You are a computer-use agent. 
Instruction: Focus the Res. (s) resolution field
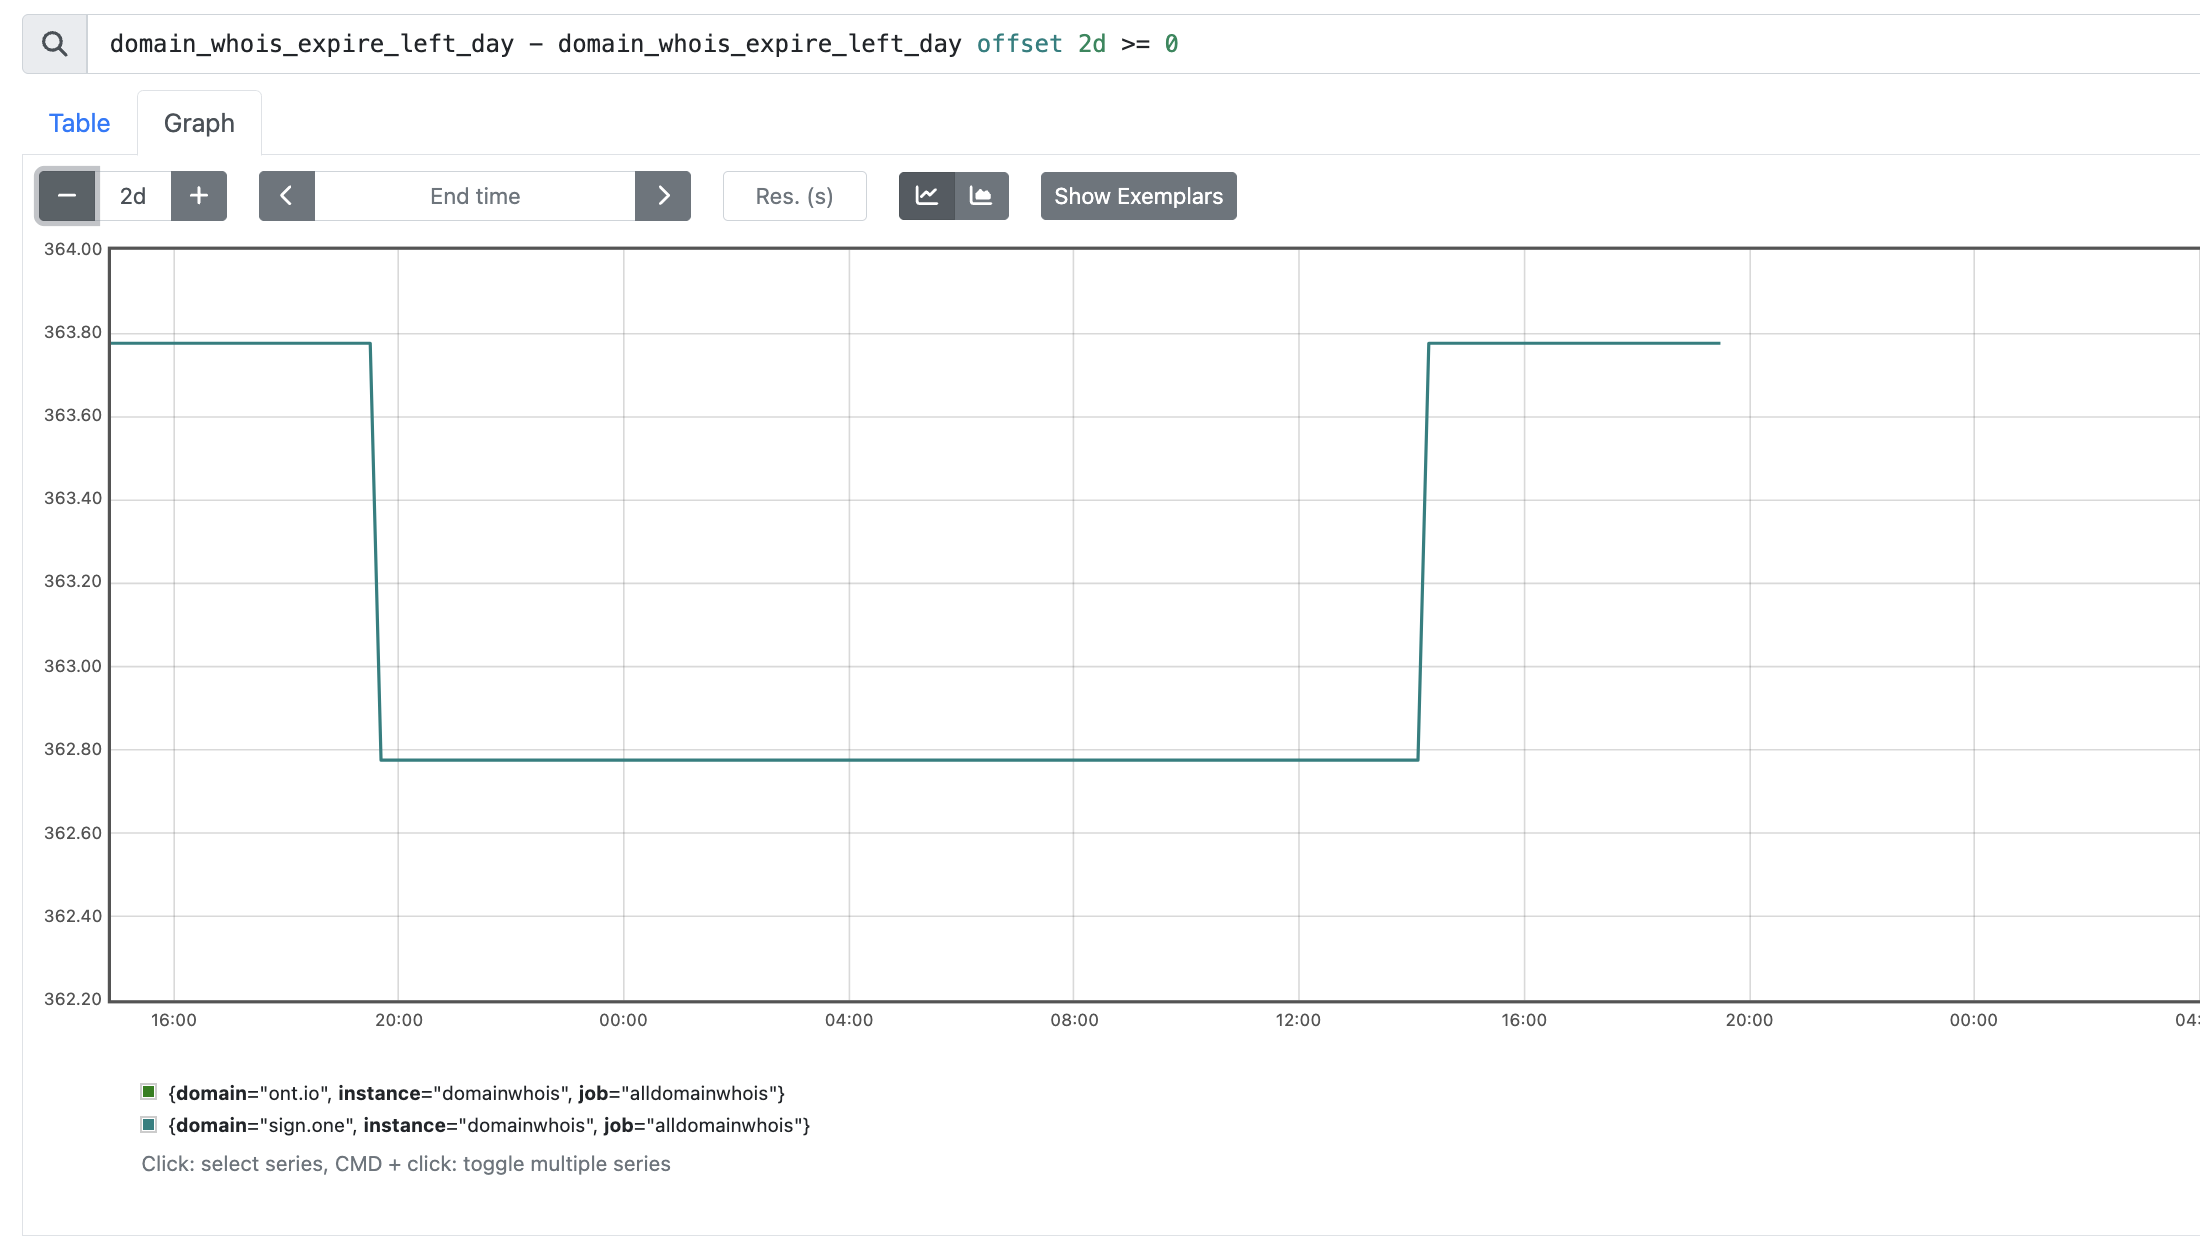(x=794, y=196)
